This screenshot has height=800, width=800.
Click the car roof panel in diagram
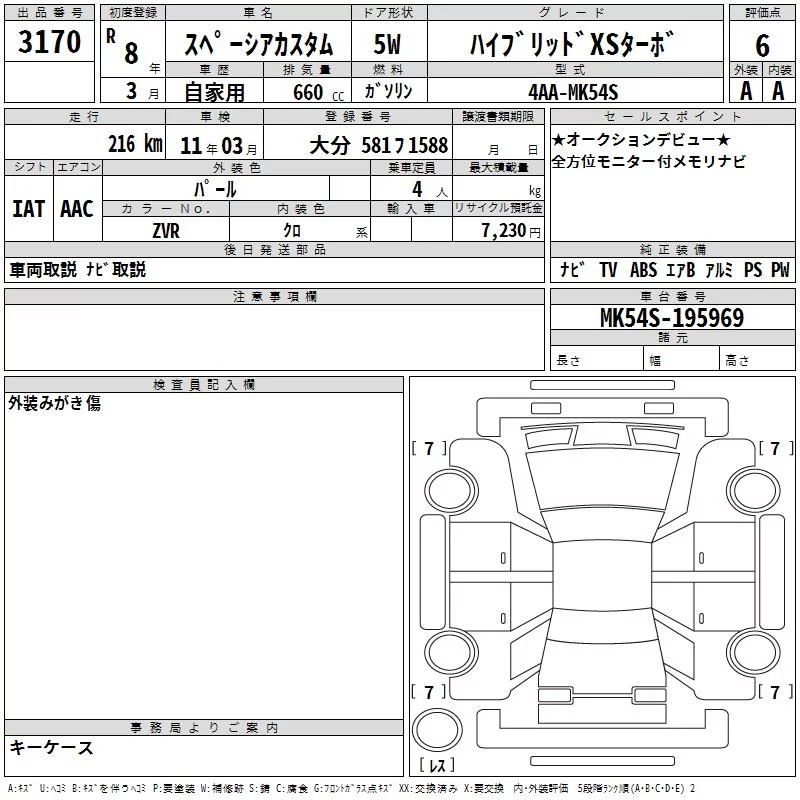[x=602, y=577]
